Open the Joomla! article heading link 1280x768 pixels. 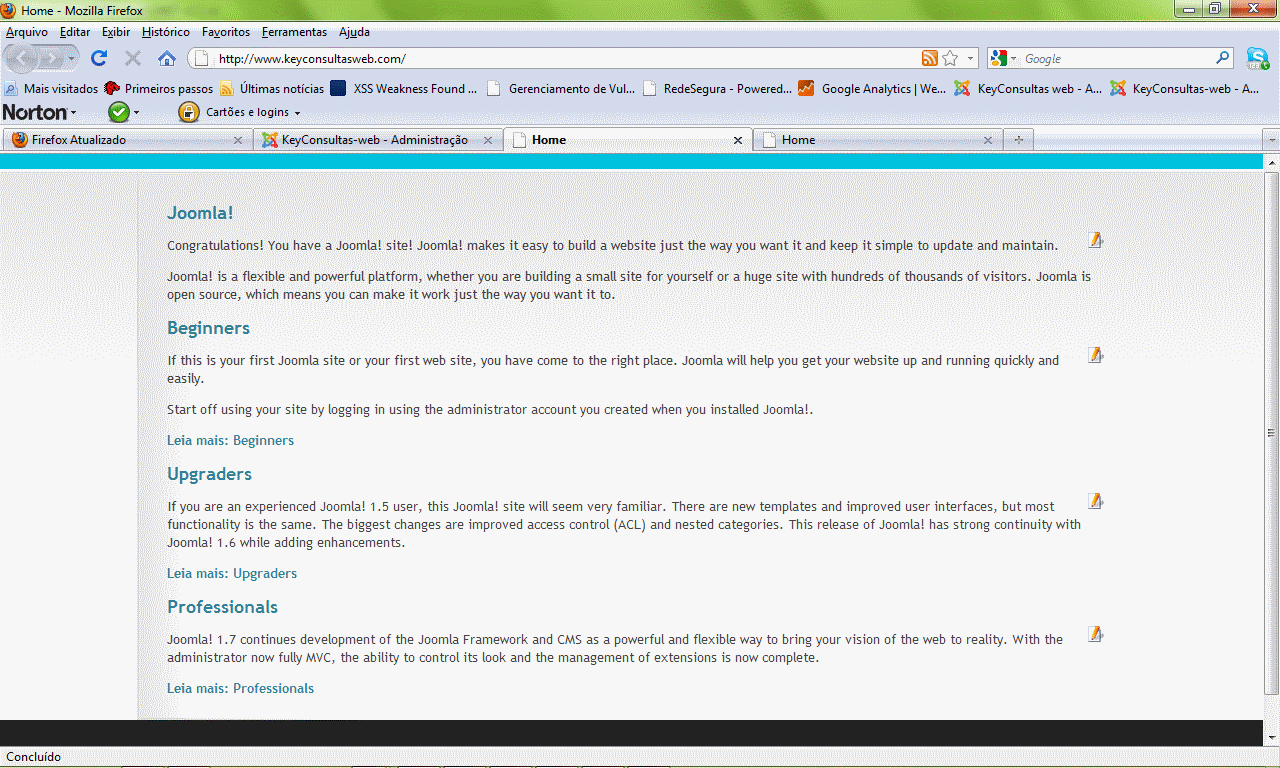pos(200,213)
